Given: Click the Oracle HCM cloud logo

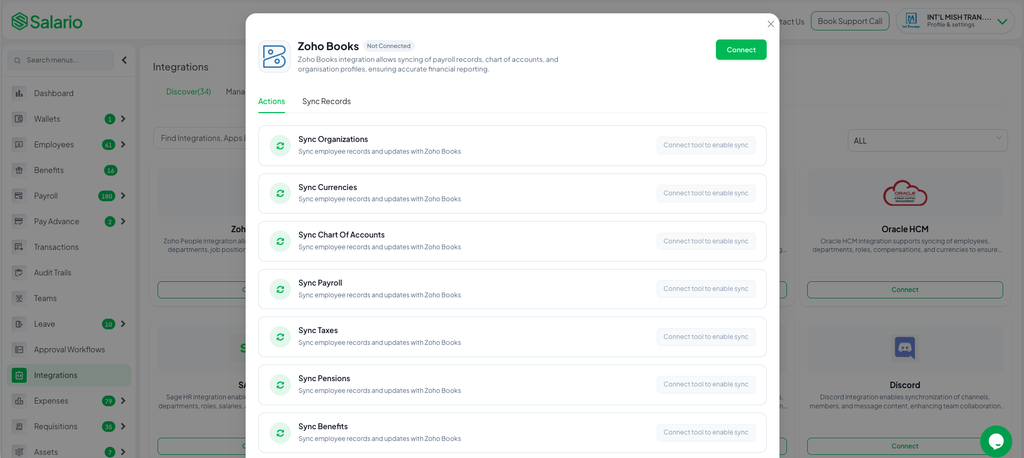Looking at the screenshot, I should click(x=904, y=193).
